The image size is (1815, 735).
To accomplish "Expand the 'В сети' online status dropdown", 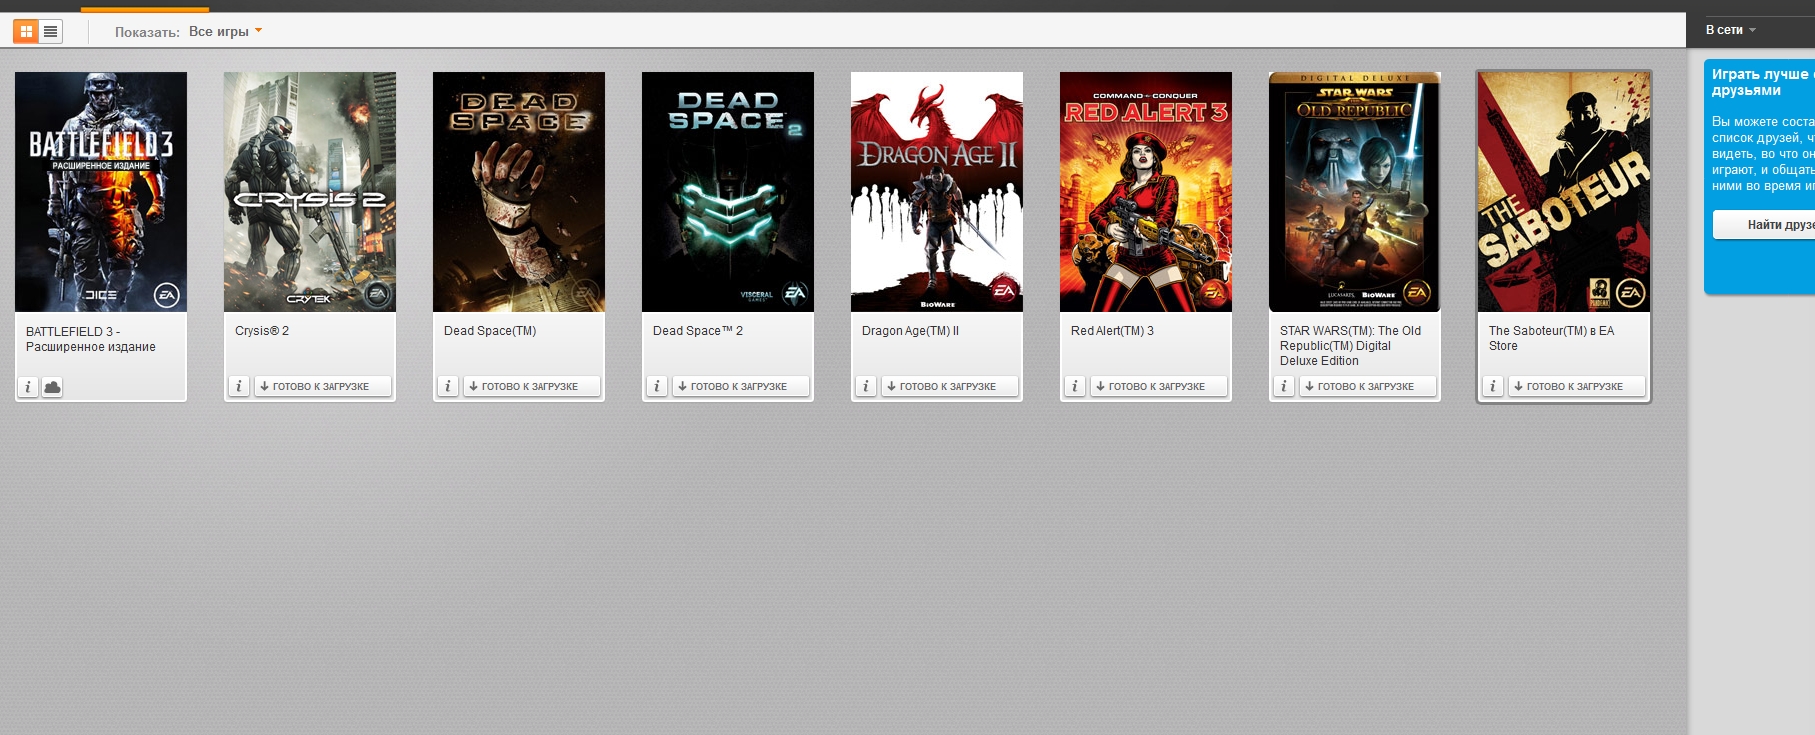I will 1730,30.
